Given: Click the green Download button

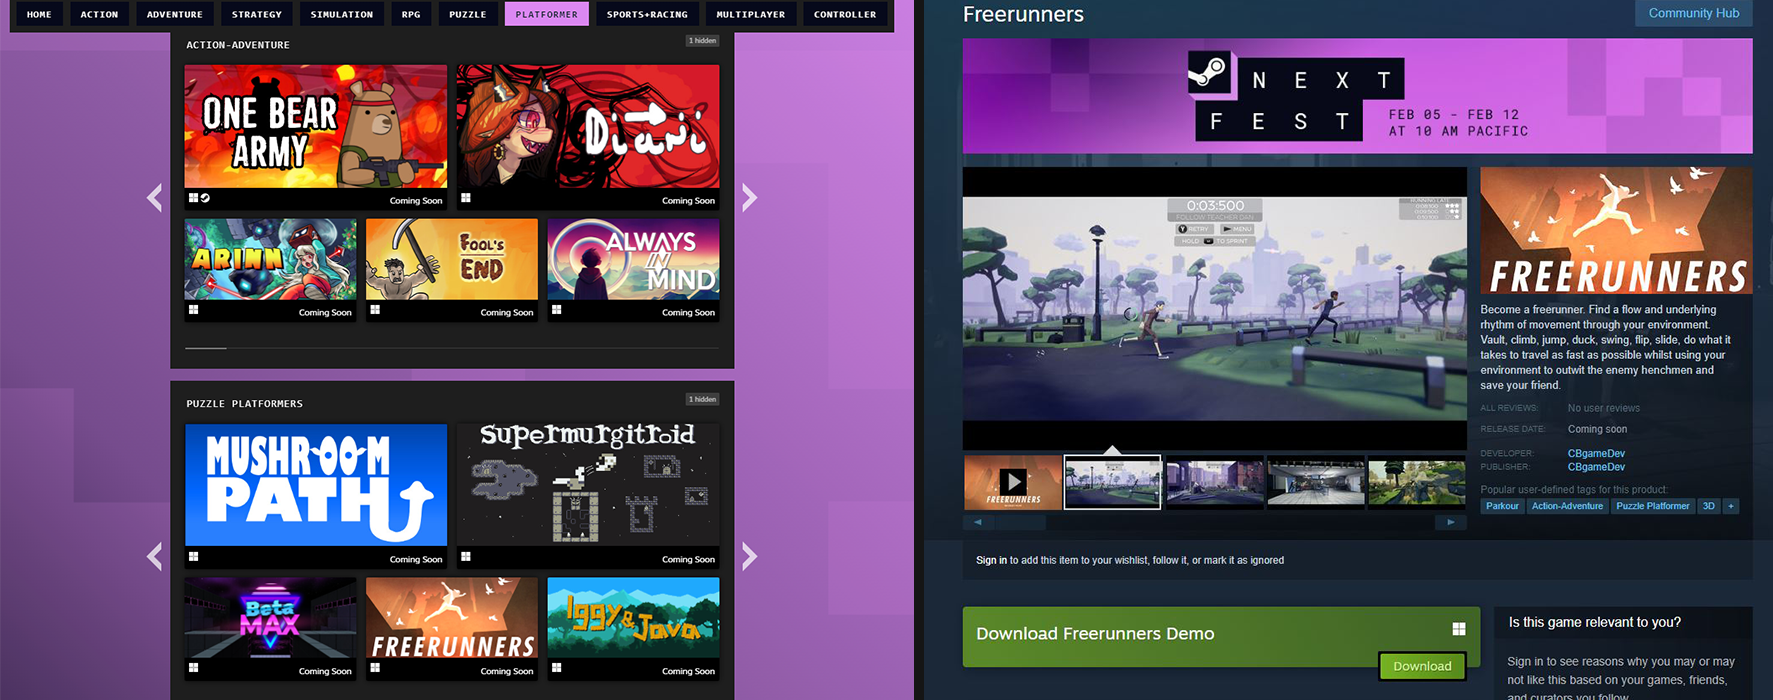Looking at the screenshot, I should coord(1422,666).
